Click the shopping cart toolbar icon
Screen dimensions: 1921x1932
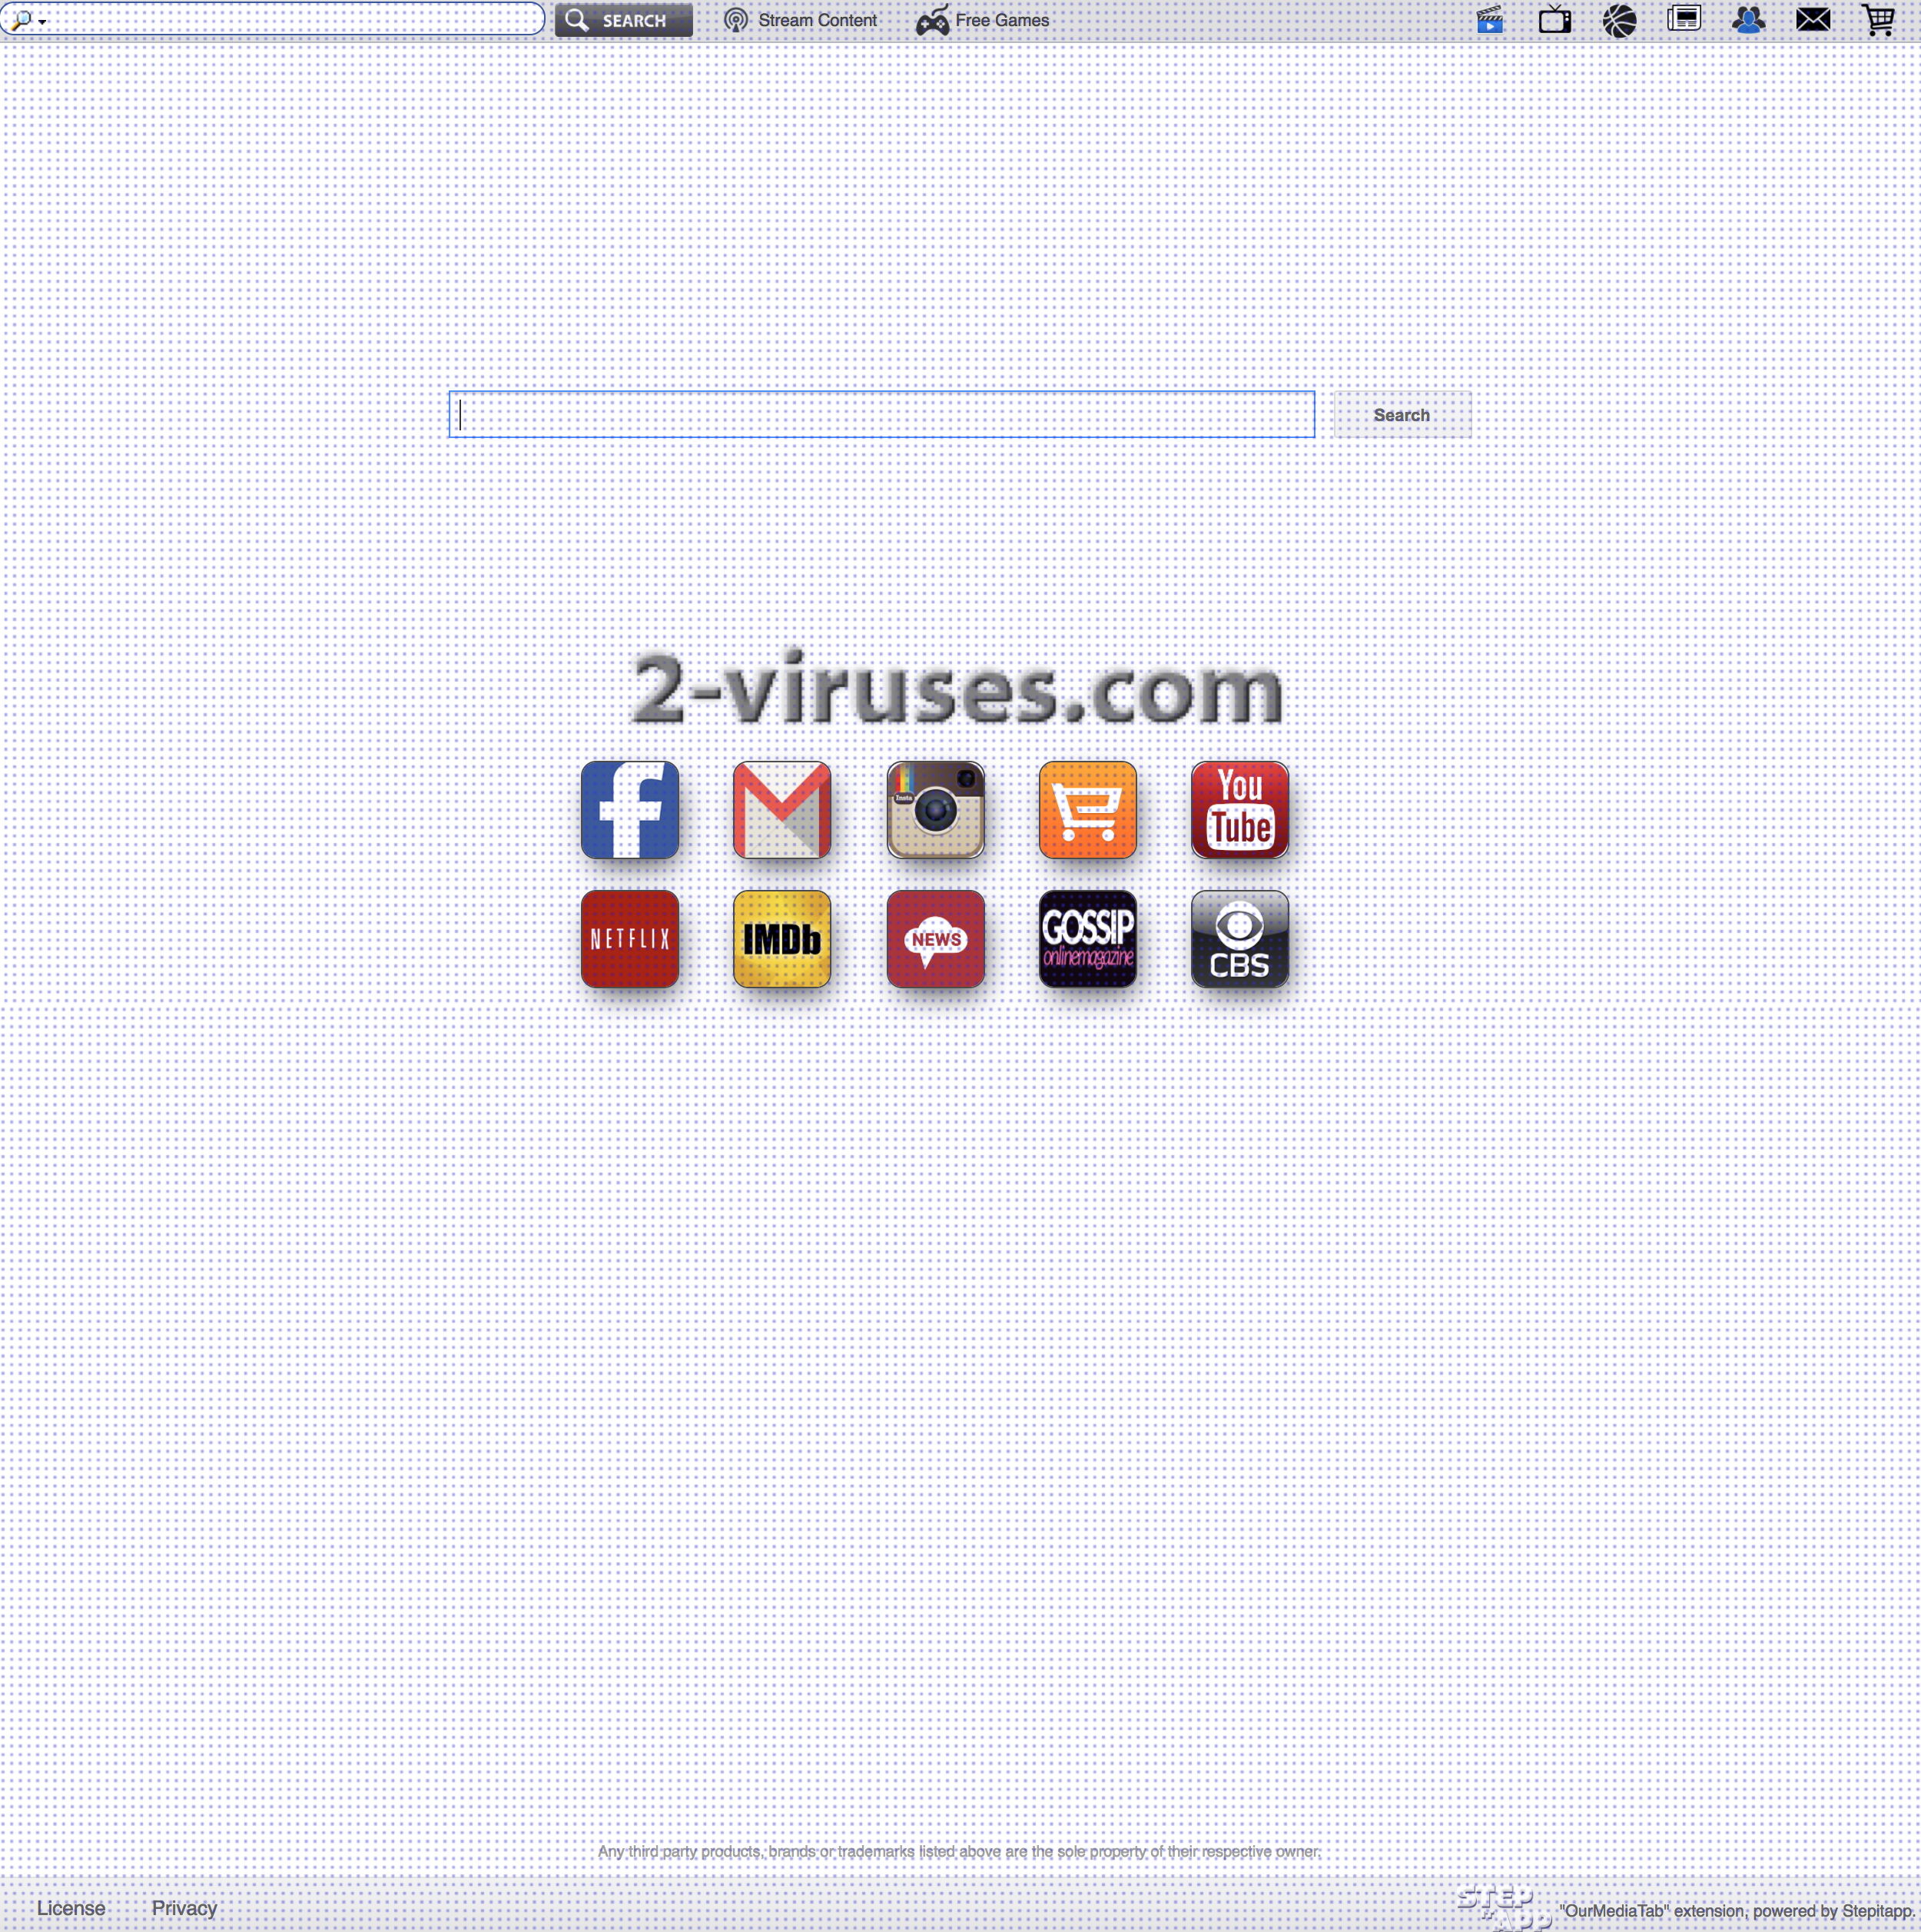pyautogui.click(x=1878, y=20)
